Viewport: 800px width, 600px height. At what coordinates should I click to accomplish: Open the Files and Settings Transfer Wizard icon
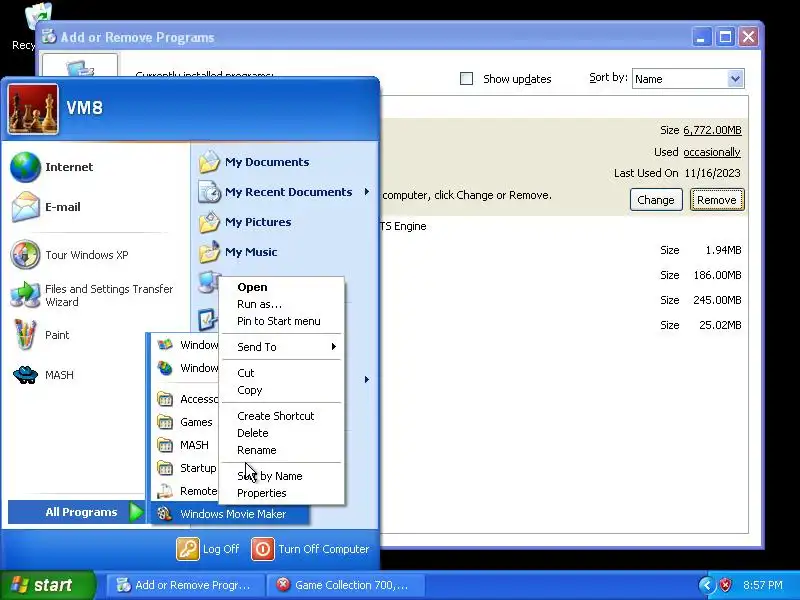25,295
